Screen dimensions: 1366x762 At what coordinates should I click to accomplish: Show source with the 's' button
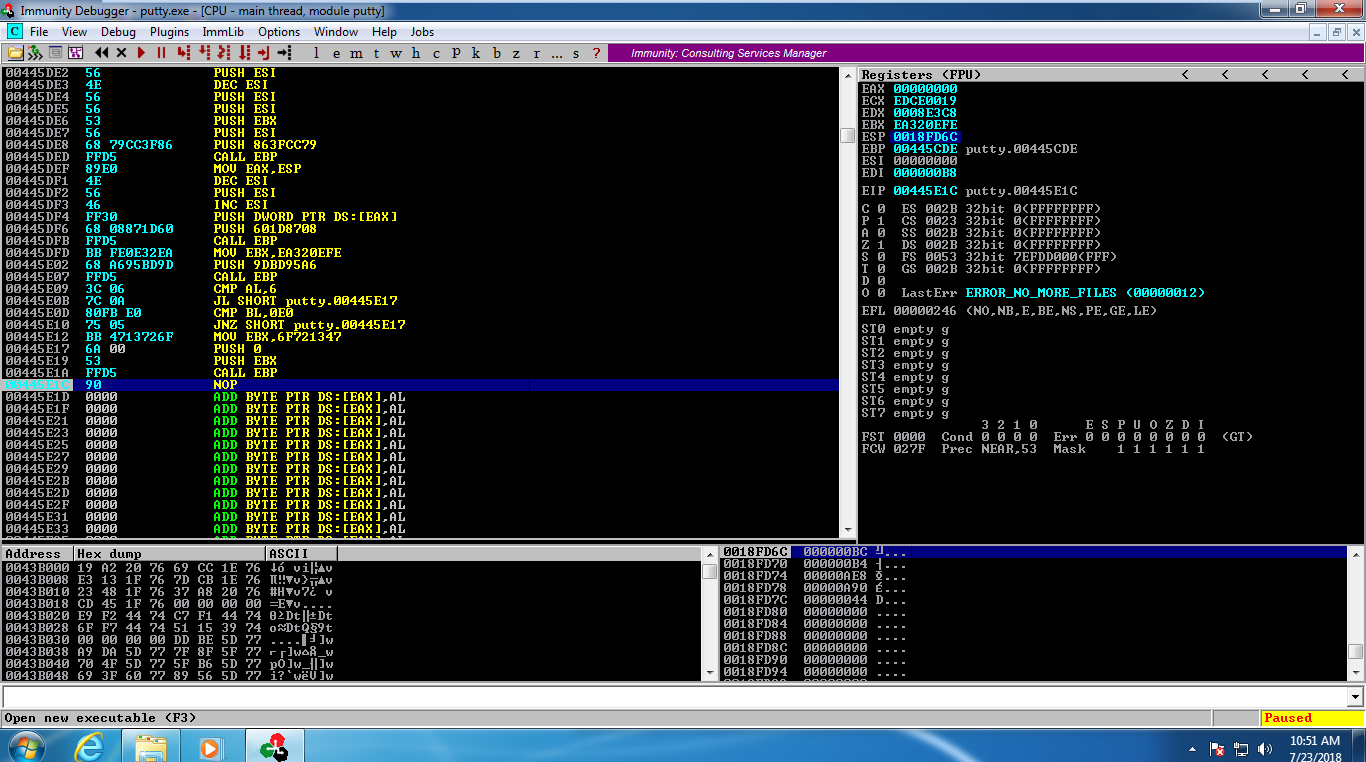pyautogui.click(x=577, y=53)
